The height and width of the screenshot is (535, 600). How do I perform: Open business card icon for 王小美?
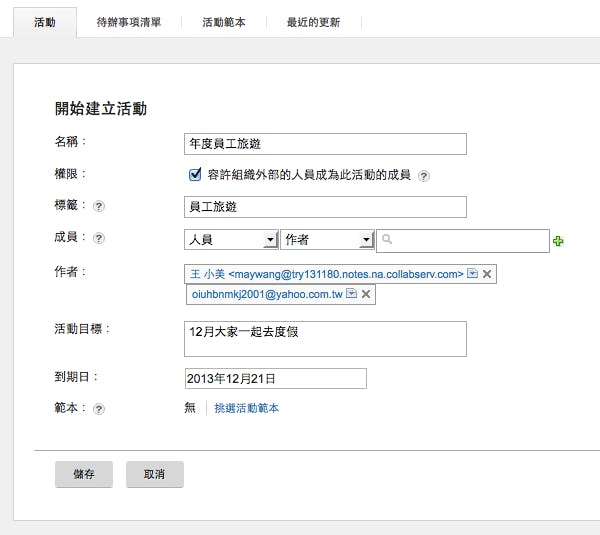coord(472,274)
